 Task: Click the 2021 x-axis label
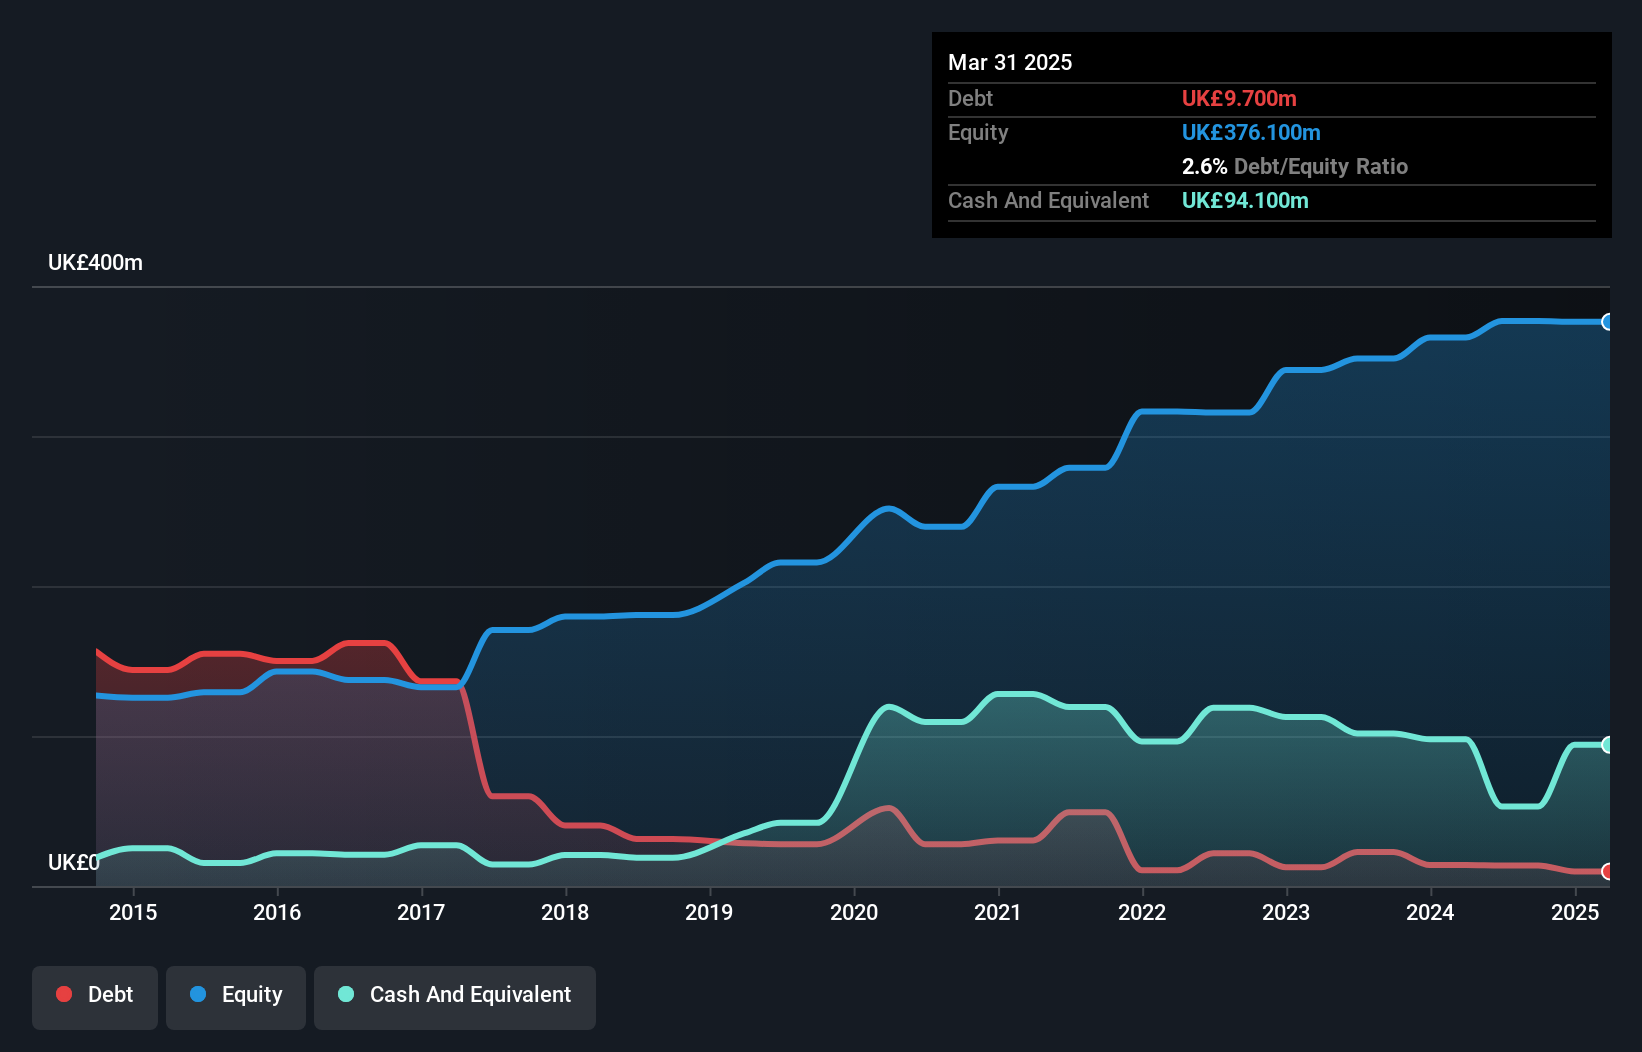point(998,912)
